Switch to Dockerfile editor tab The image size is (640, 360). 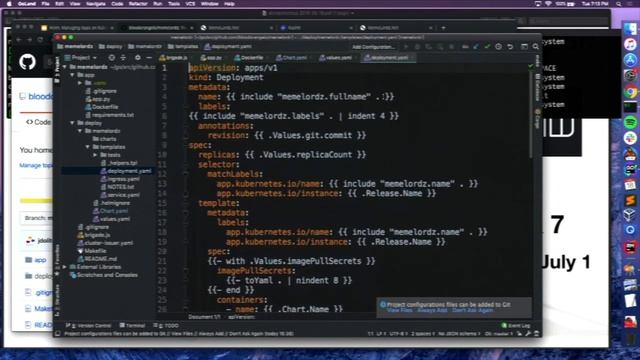click(x=249, y=58)
